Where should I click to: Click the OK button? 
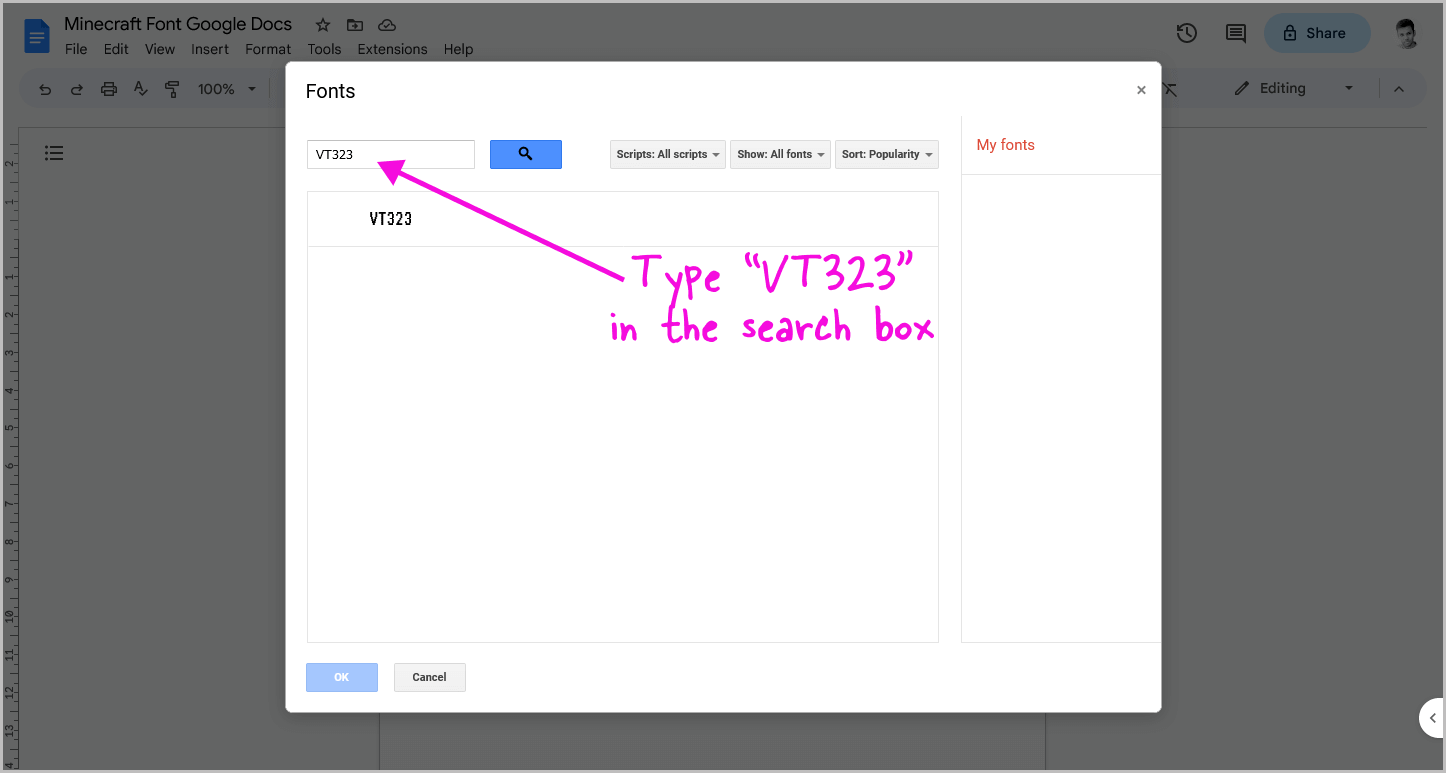(x=342, y=677)
